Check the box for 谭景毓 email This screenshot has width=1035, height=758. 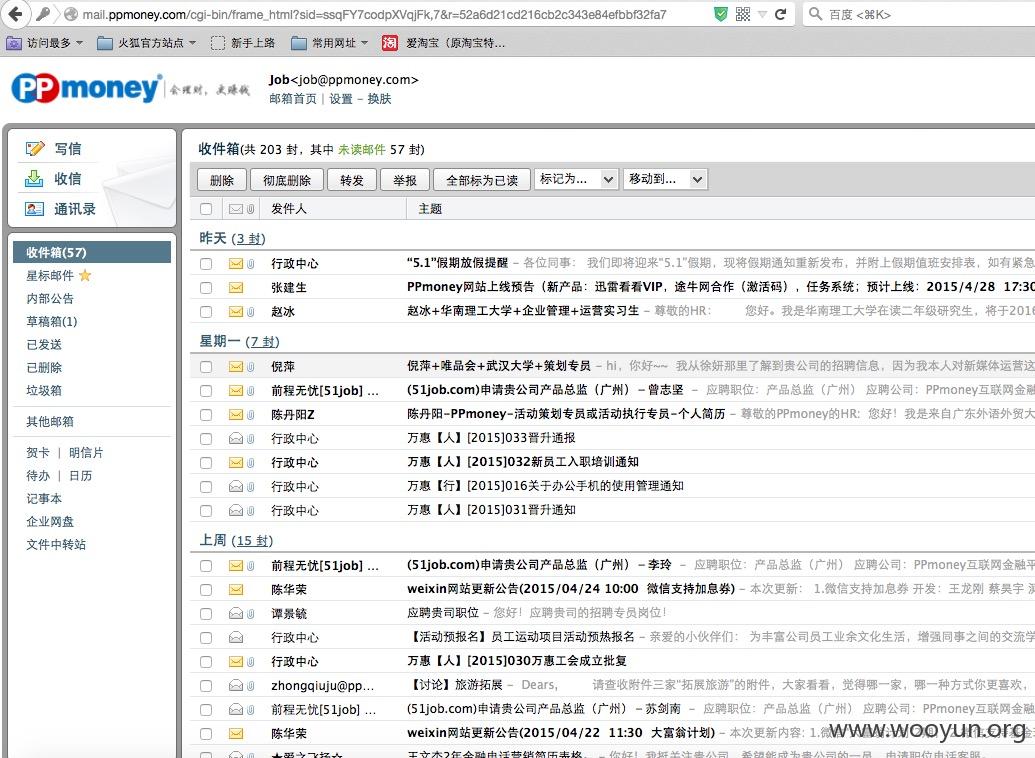coord(206,613)
